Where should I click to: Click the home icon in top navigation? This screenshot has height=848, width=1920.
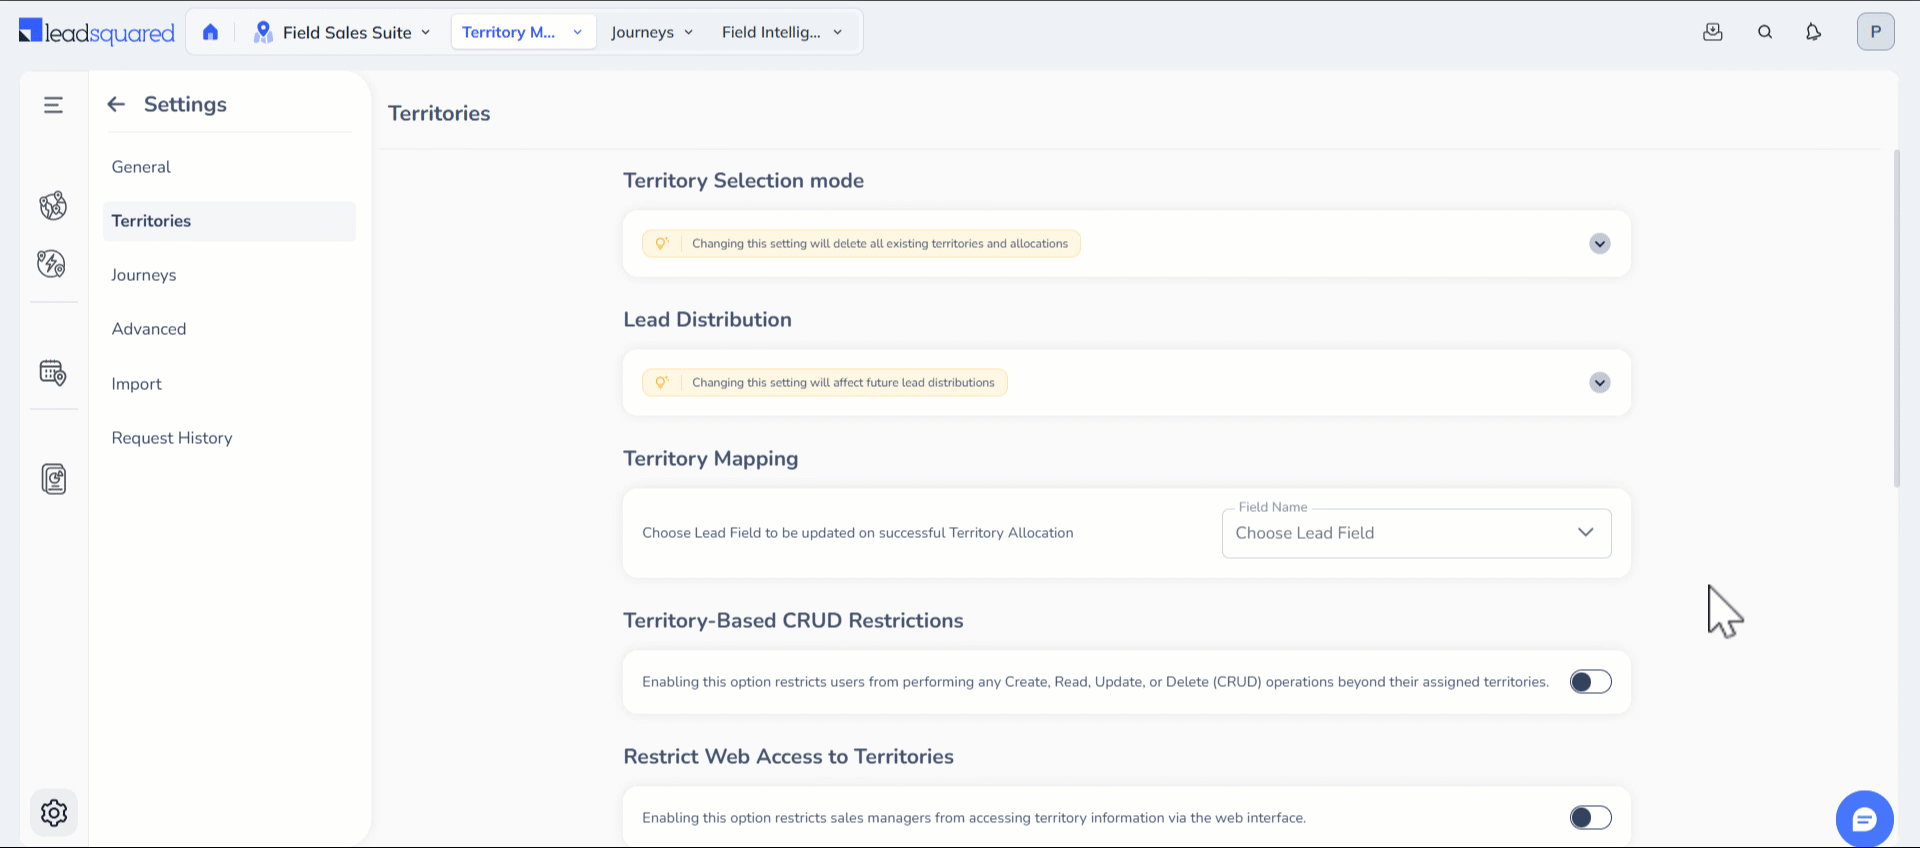(210, 32)
